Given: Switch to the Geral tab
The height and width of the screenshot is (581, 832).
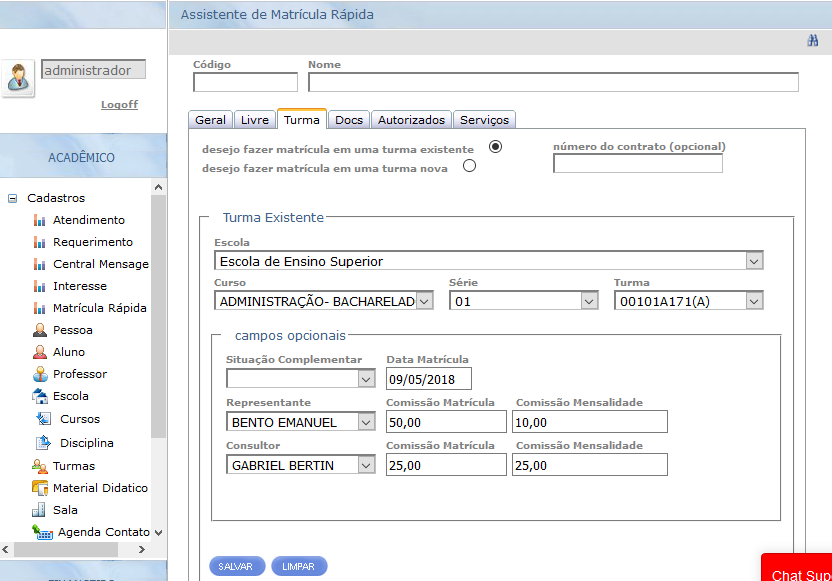Looking at the screenshot, I should pos(211,120).
